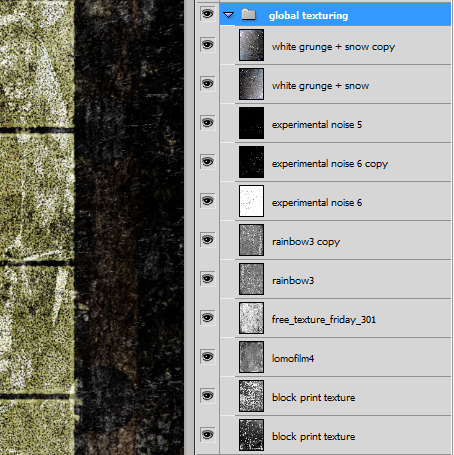Viewport: 454px width, 455px height.
Task: Select the global texturing group name
Action: pos(308,15)
